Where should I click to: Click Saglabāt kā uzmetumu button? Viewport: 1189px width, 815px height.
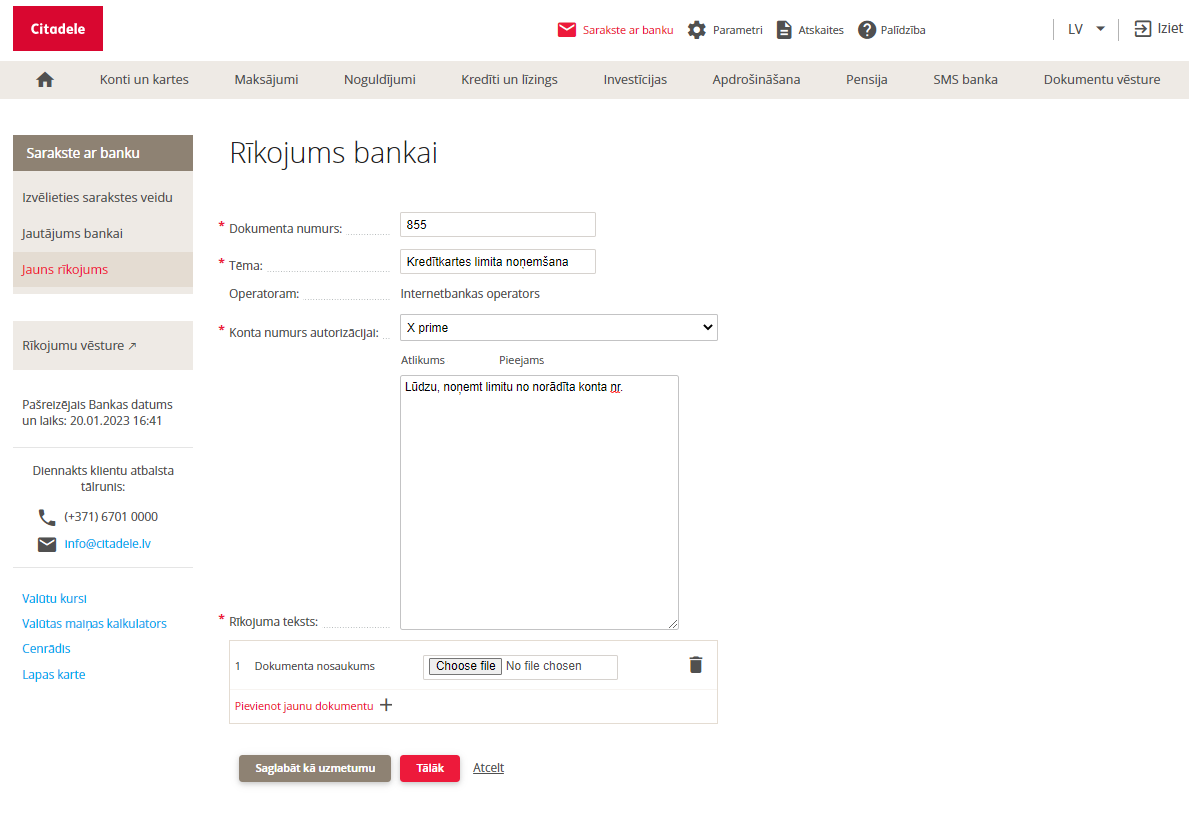pos(315,768)
